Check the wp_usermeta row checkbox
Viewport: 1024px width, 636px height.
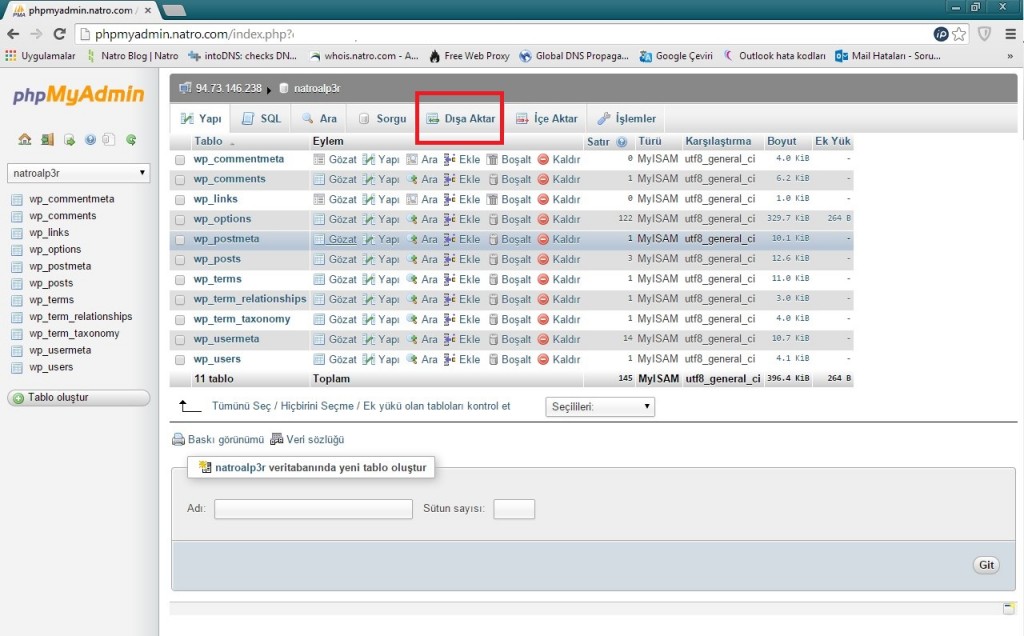tap(180, 340)
